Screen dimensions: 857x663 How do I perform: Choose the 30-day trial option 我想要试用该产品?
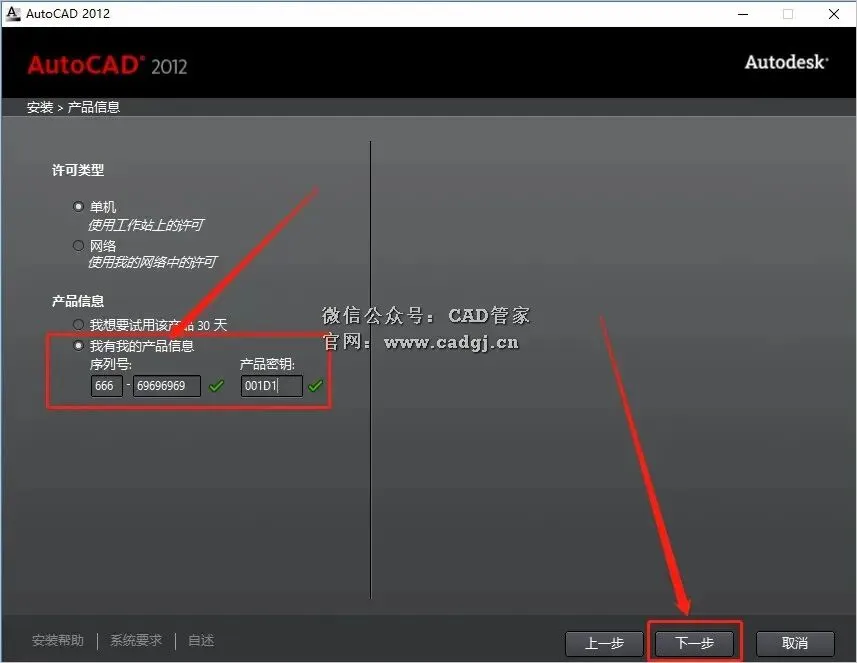click(78, 325)
